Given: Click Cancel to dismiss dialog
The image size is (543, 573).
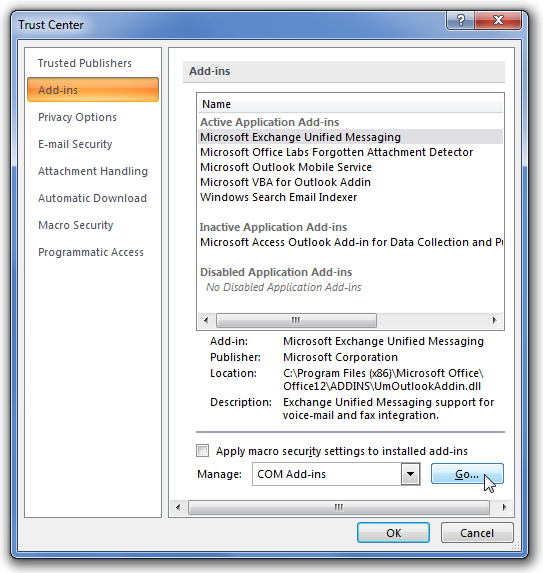Looking at the screenshot, I should tap(477, 533).
